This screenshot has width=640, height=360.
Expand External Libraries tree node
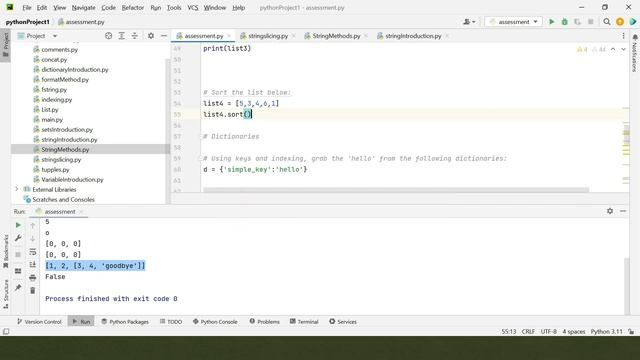click(x=17, y=189)
